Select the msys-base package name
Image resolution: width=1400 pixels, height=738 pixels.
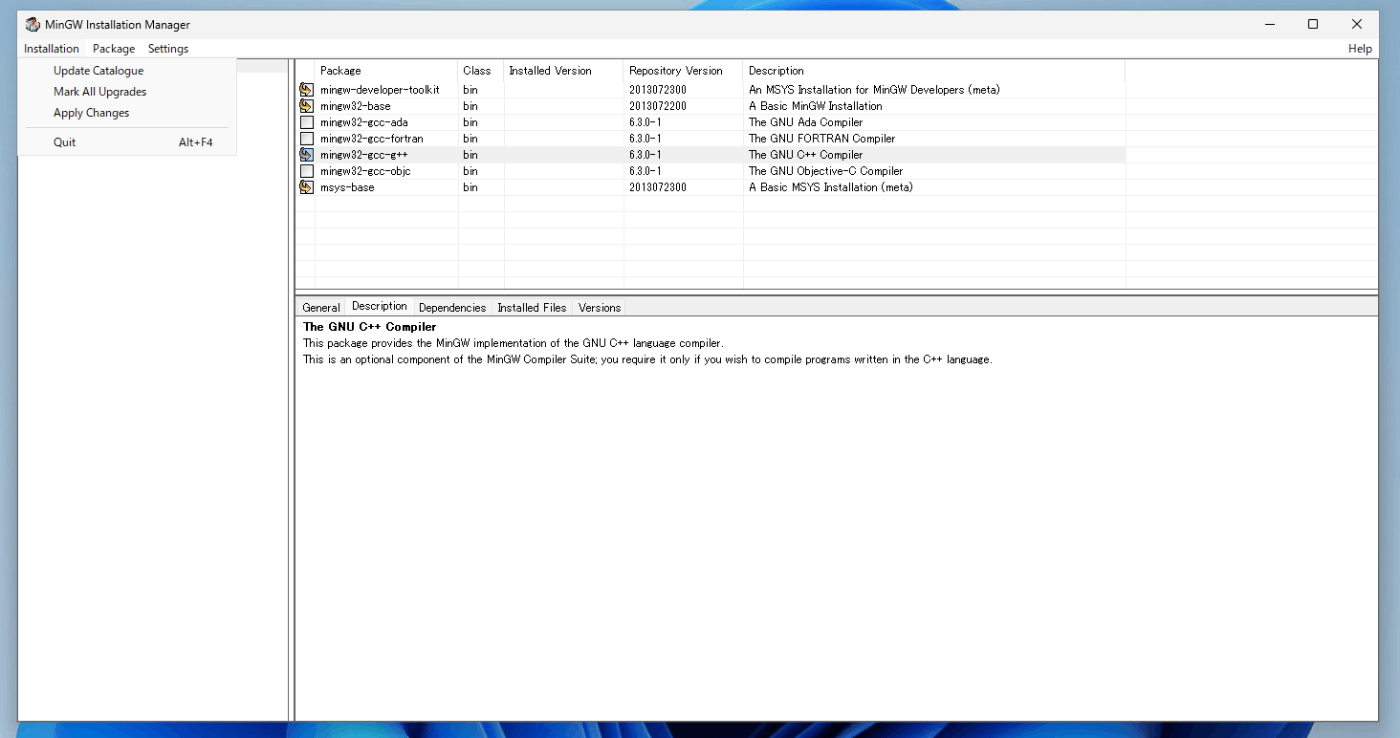pyautogui.click(x=347, y=187)
